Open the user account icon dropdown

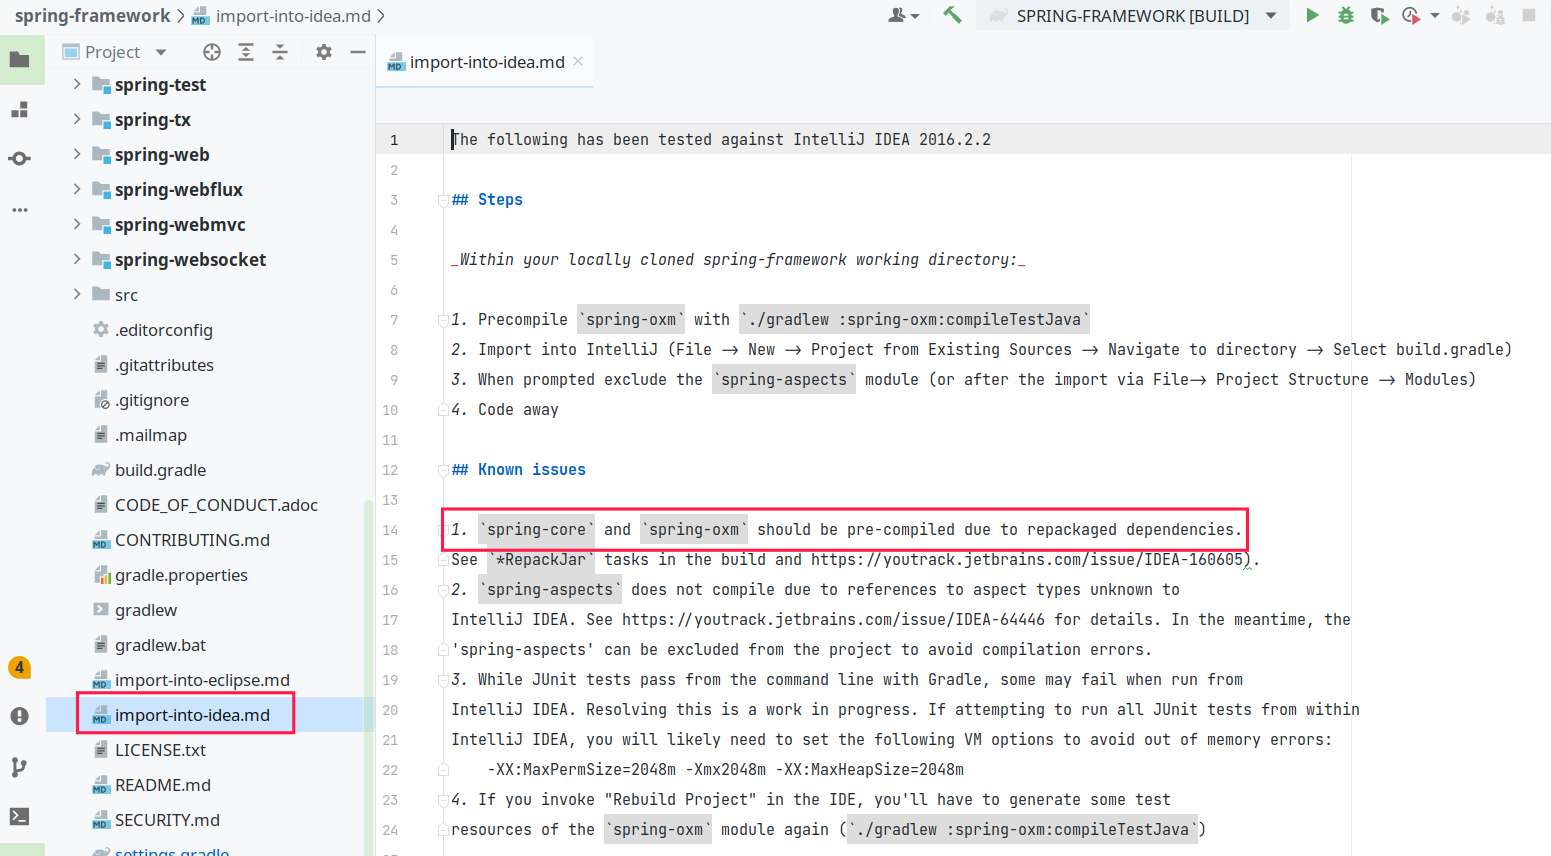click(903, 15)
